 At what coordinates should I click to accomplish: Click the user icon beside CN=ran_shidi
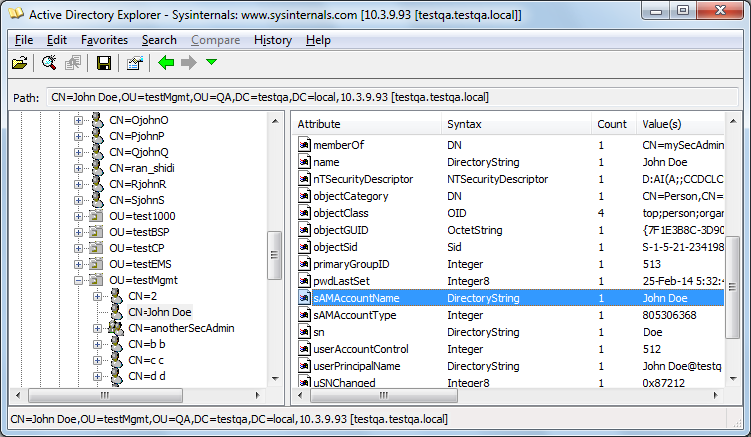[x=97, y=168]
